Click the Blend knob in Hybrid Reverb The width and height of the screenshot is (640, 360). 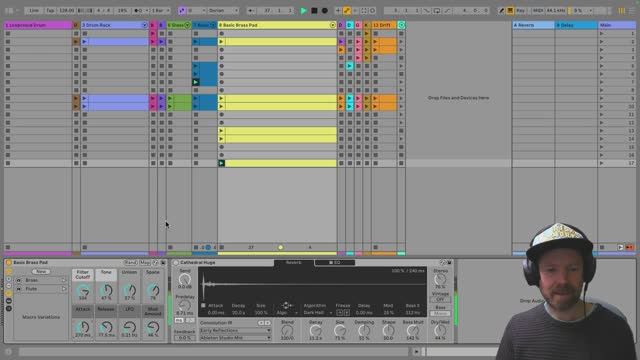coord(287,331)
